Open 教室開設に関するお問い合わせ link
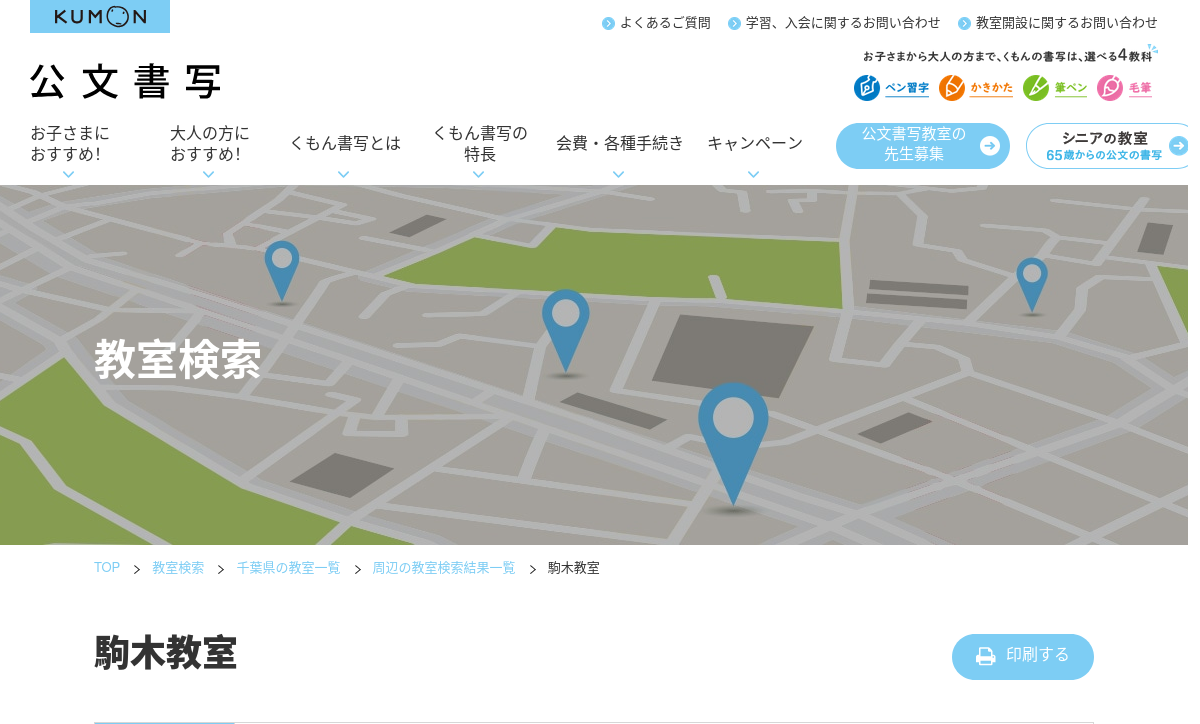 (x=1067, y=23)
